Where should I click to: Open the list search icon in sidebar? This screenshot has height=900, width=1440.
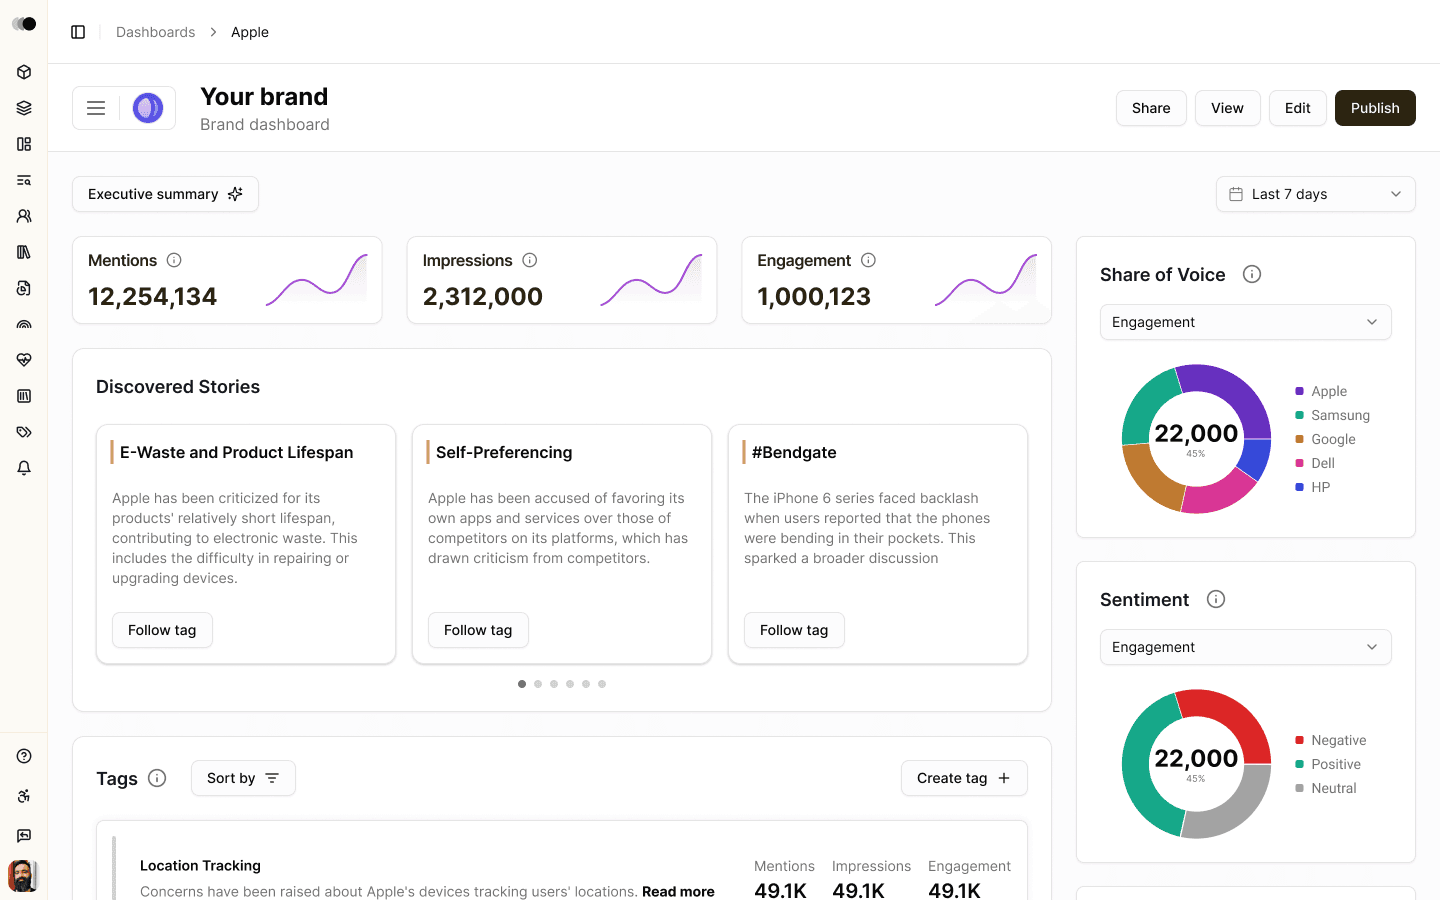coord(24,180)
